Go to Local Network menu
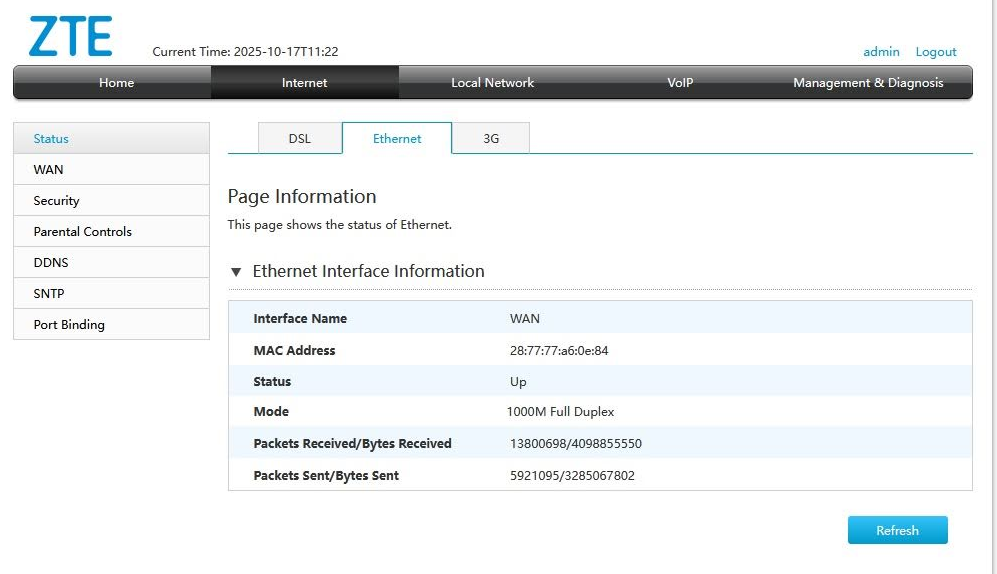The height and width of the screenshot is (574, 997). [492, 83]
